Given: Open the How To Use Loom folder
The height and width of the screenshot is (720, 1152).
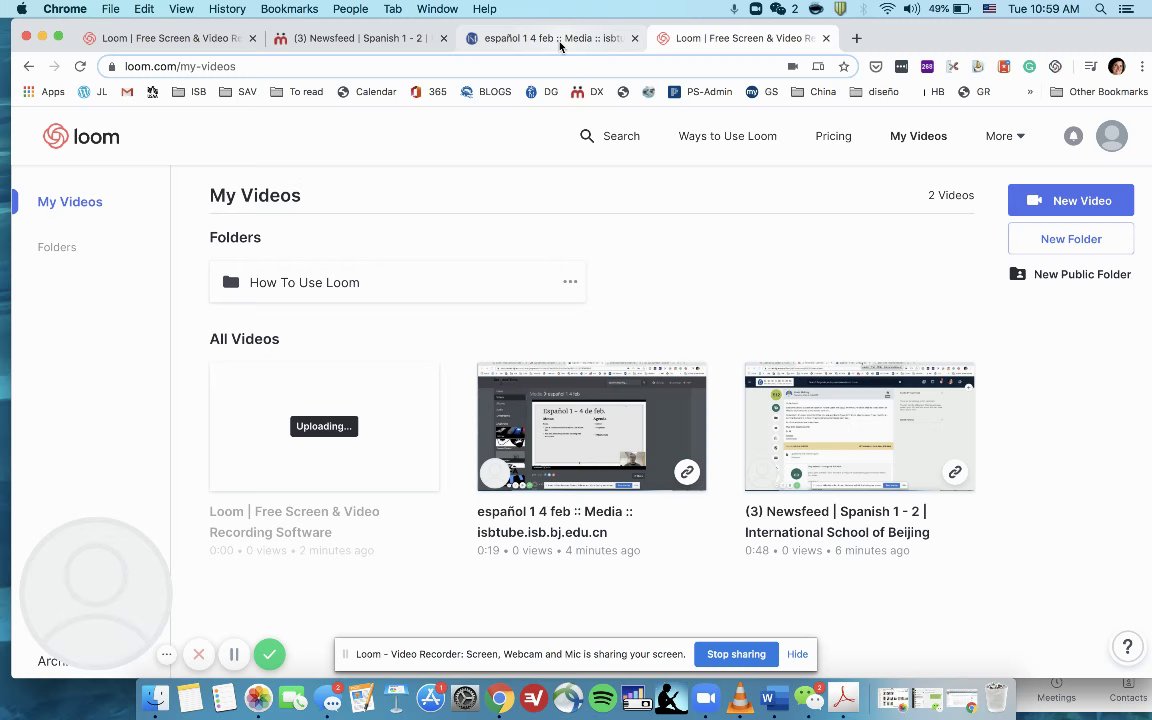Looking at the screenshot, I should 397,282.
